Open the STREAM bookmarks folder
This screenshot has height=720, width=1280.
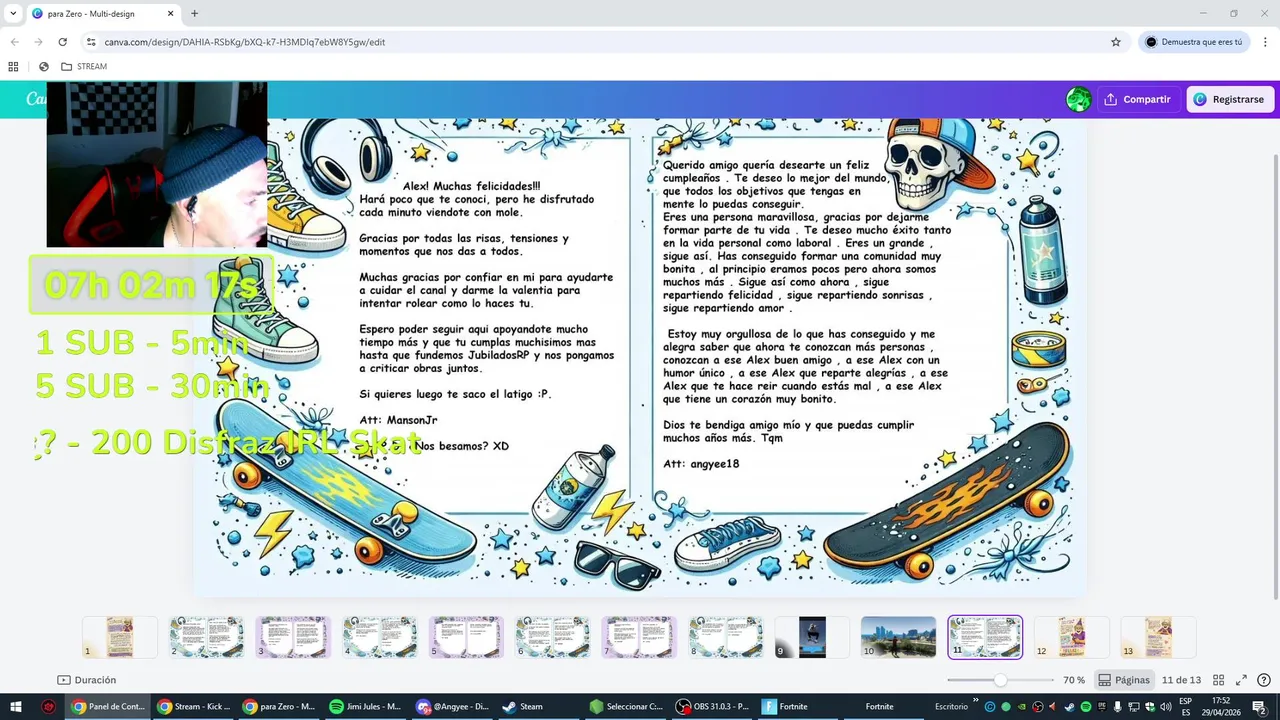[84, 66]
